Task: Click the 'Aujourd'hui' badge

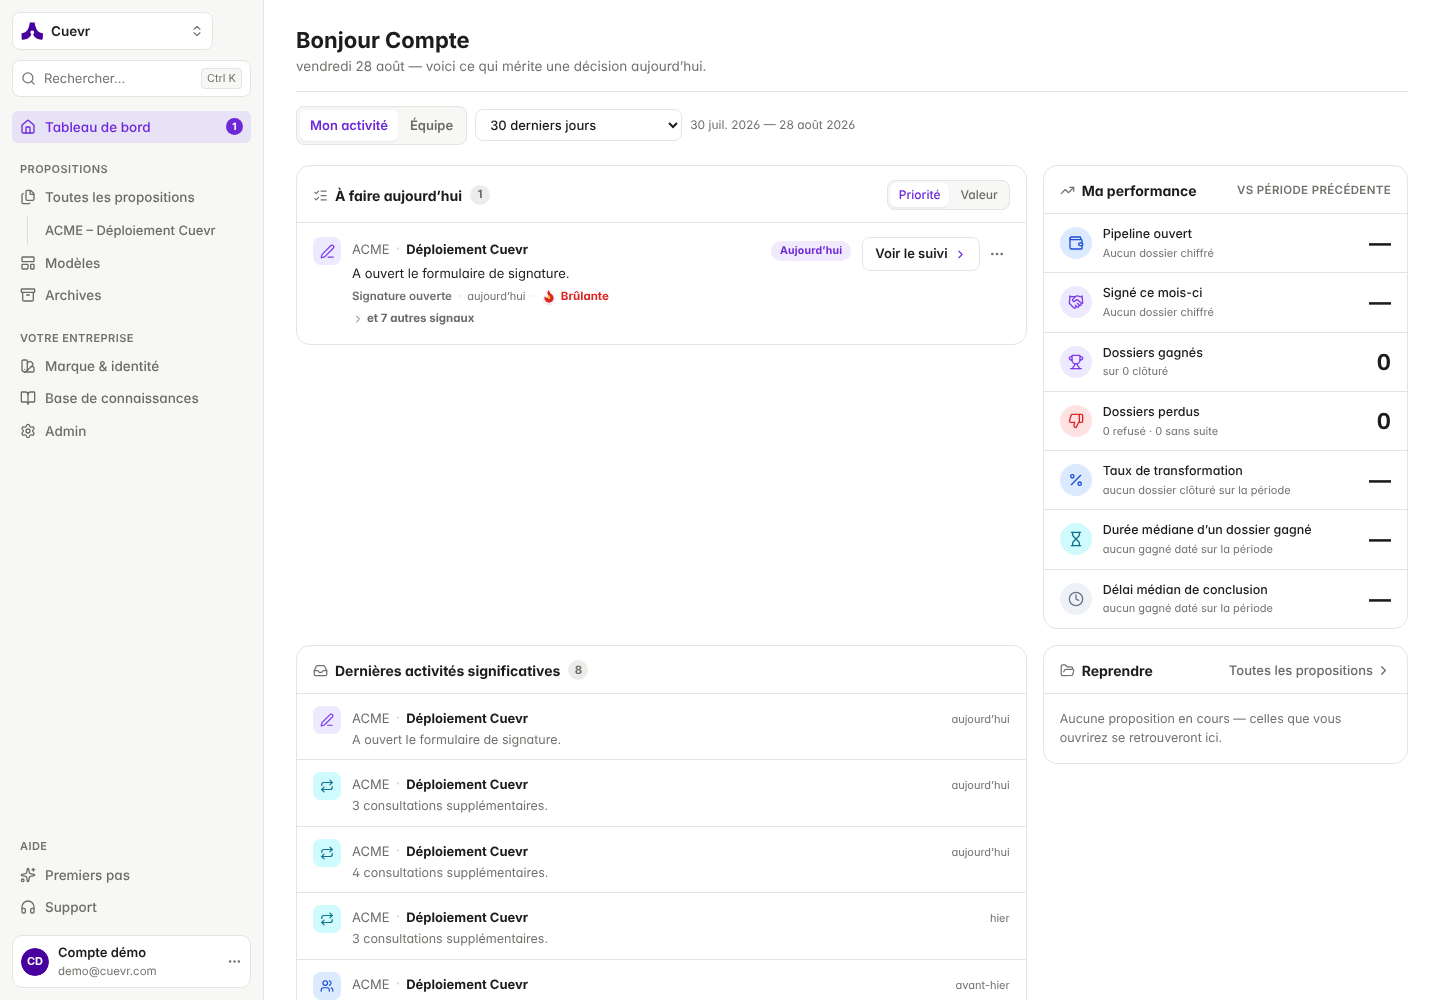Action: tap(811, 251)
